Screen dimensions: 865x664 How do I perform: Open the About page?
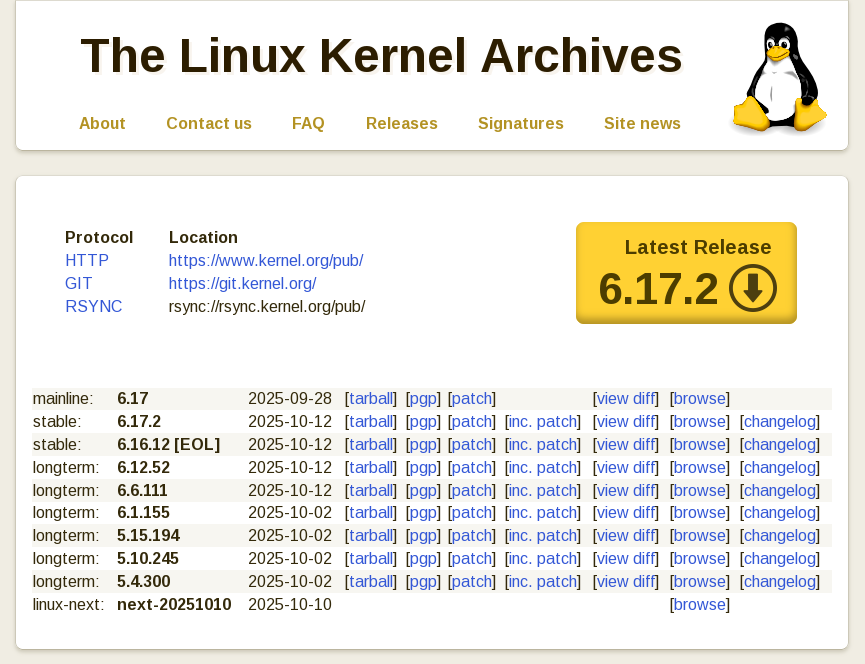(x=102, y=123)
